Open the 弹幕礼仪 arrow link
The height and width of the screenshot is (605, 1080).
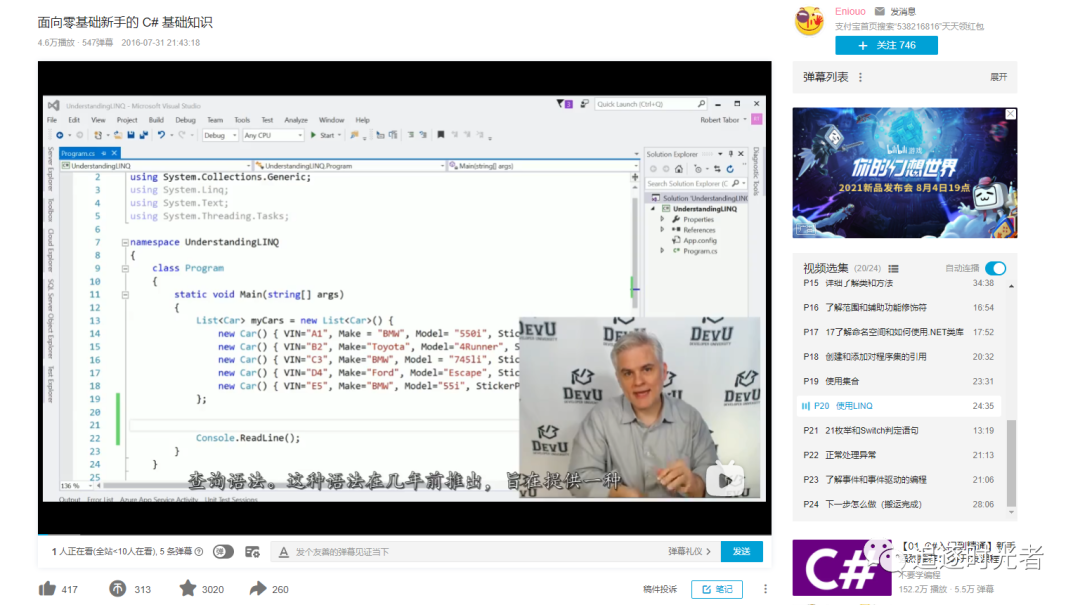689,551
